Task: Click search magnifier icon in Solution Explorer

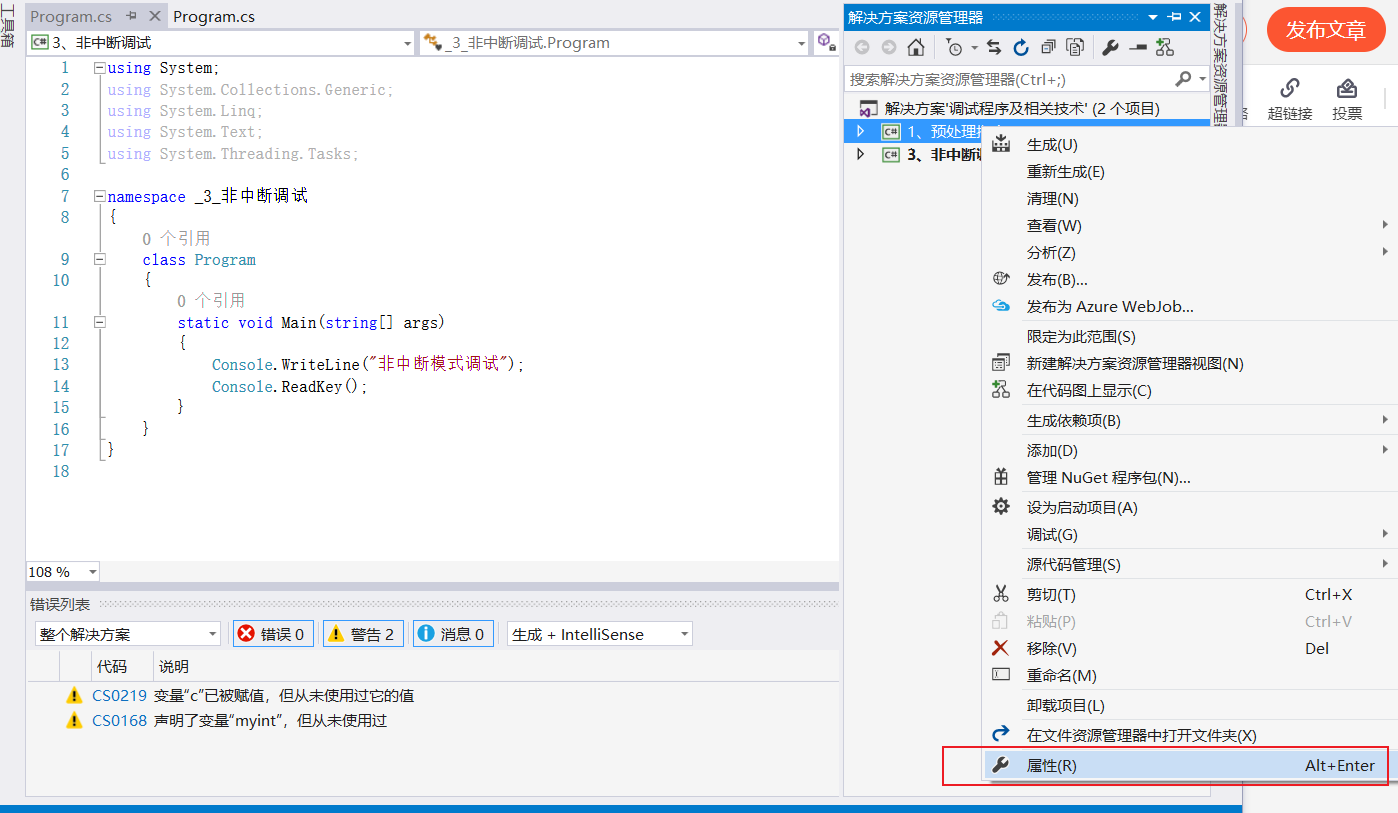Action: 1183,78
